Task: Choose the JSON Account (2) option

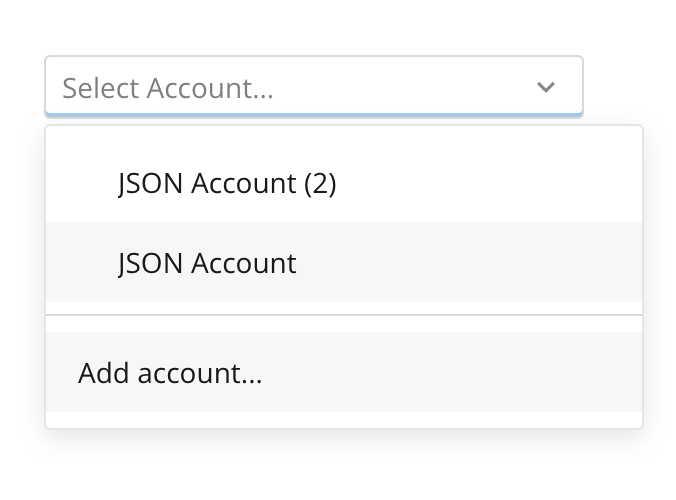Action: (227, 183)
